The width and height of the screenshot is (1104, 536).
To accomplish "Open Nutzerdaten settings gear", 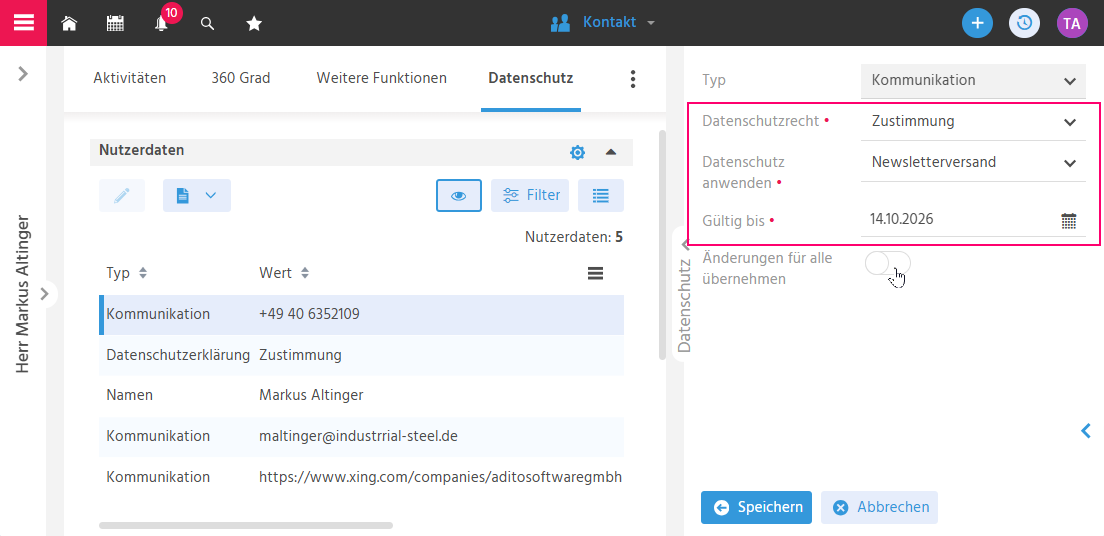I will click(x=577, y=152).
